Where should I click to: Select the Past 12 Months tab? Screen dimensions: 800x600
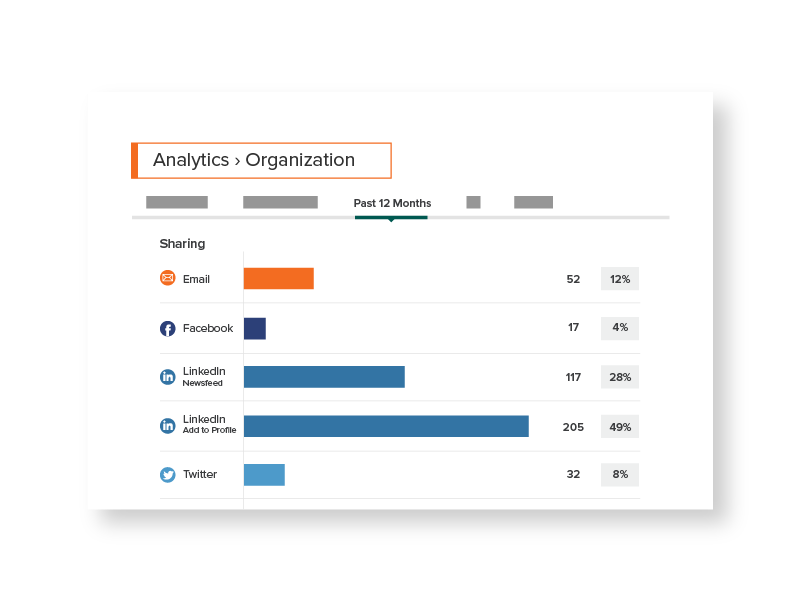coord(392,203)
